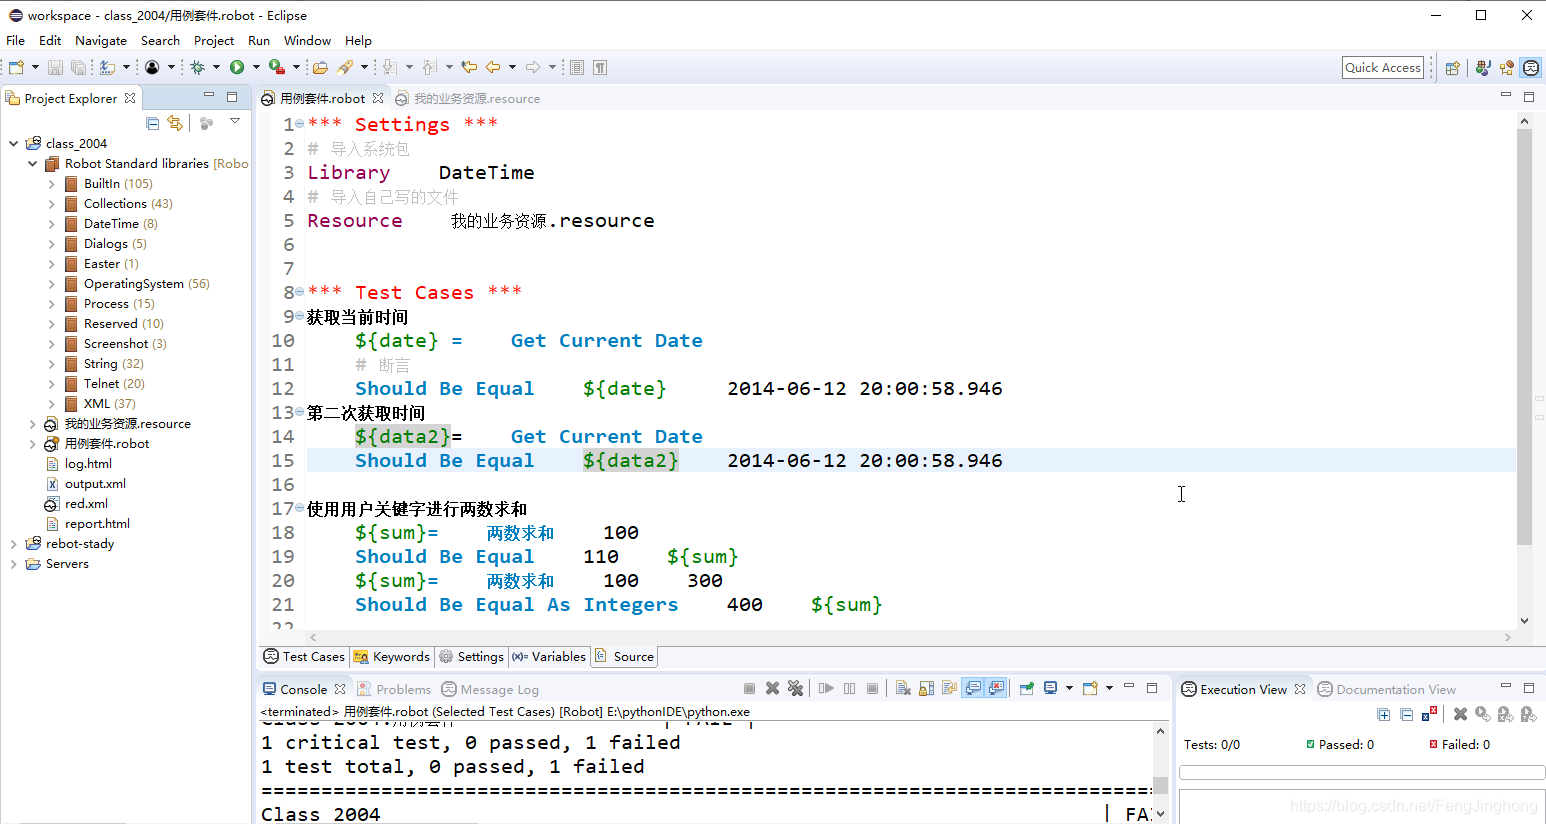
Task: Switch to the Robot perspective icon
Action: click(x=1531, y=68)
